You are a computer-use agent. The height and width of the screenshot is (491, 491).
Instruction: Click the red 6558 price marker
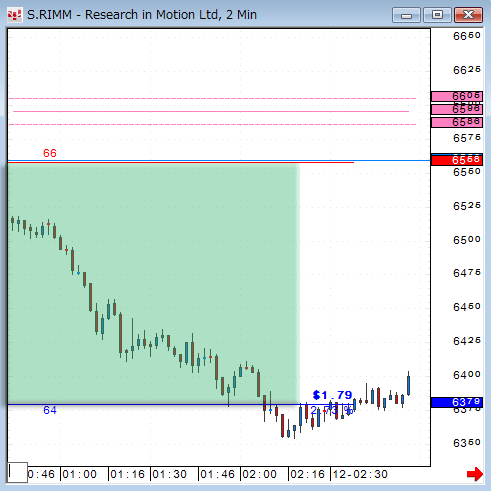click(x=457, y=160)
